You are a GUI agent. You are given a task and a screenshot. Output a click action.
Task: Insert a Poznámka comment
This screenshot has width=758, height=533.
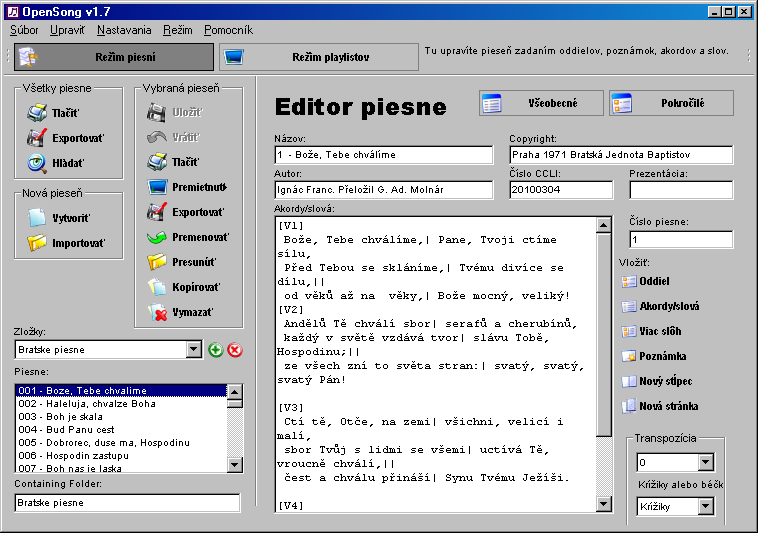(x=654, y=357)
